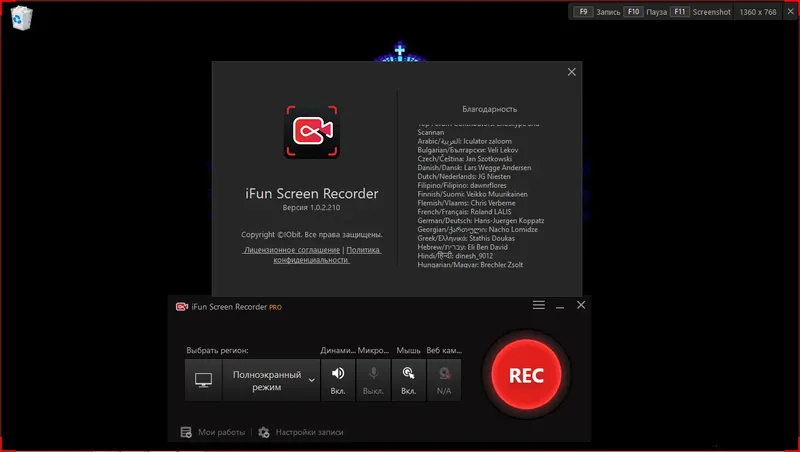Toggle mouse click effects (Мышь)

pos(408,380)
